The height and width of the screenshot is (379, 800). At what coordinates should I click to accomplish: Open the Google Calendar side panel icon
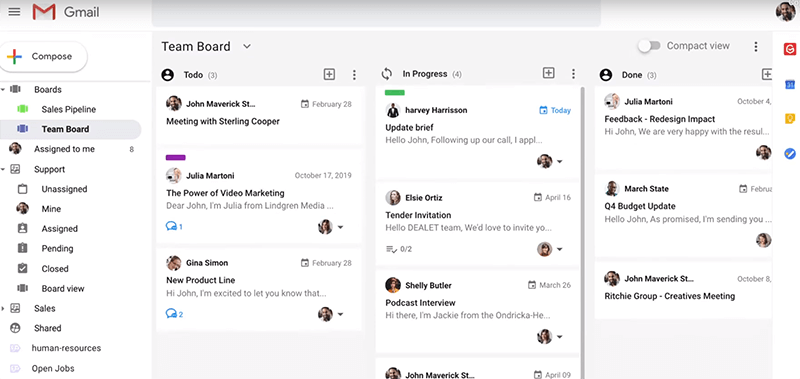pyautogui.click(x=790, y=85)
